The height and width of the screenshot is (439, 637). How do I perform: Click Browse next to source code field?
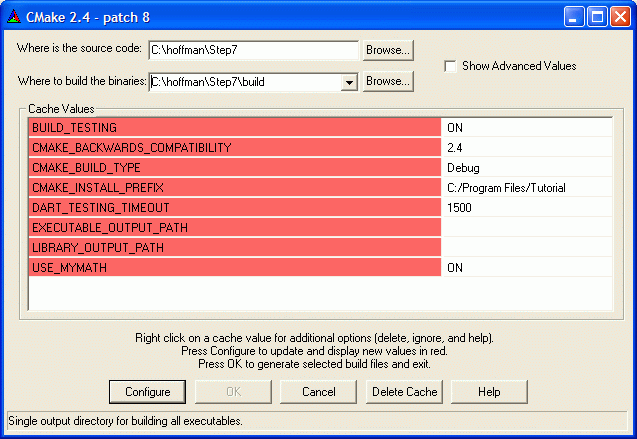[x=388, y=50]
